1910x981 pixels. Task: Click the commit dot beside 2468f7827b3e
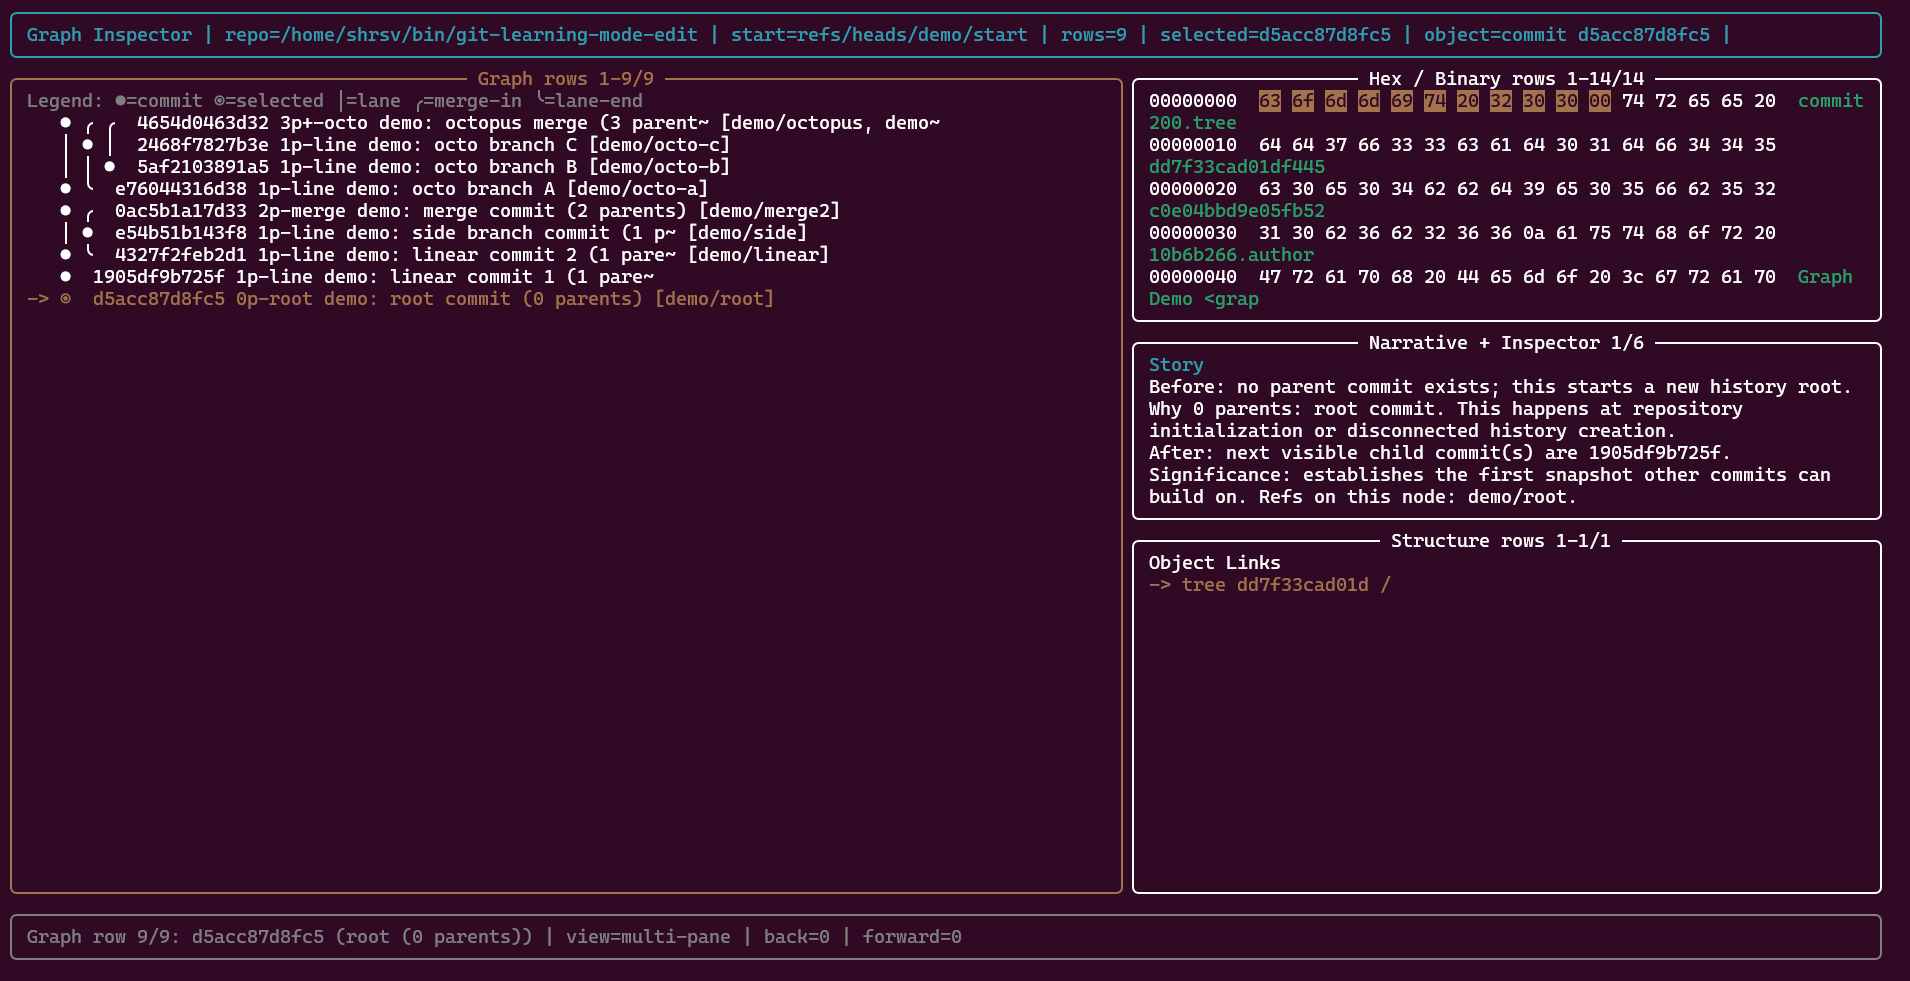(88, 145)
